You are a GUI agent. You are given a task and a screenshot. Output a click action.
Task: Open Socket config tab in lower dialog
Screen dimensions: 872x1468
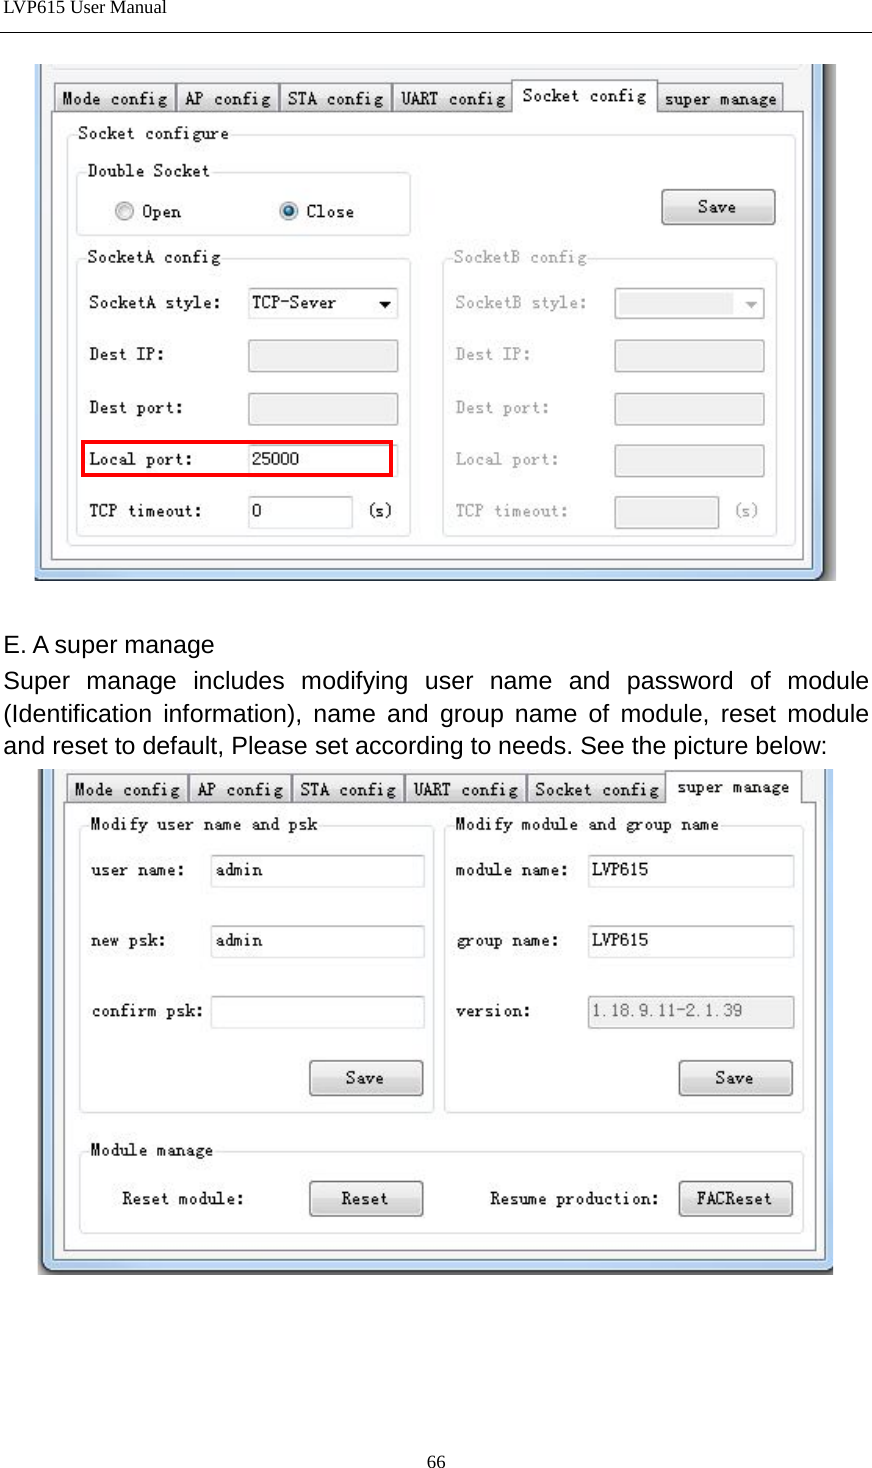[x=596, y=789]
